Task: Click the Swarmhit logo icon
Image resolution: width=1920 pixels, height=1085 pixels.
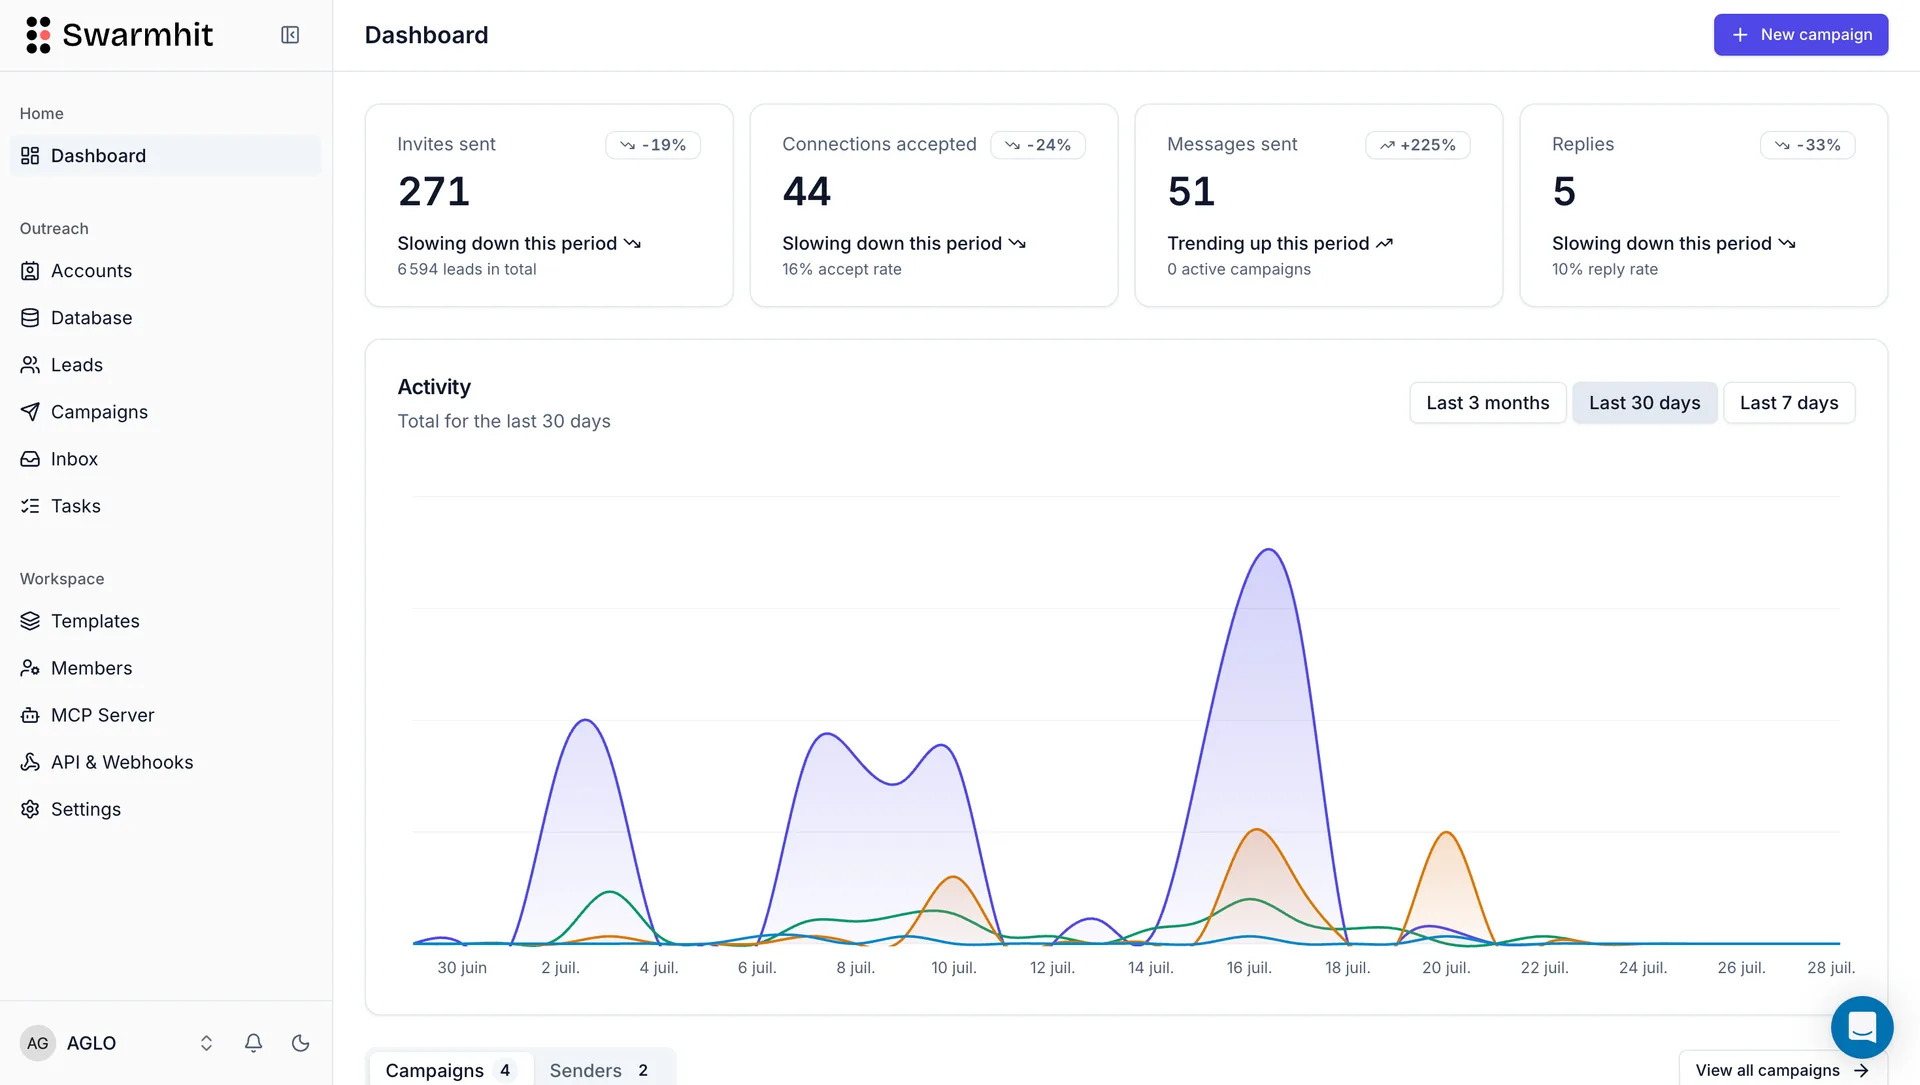Action: tap(38, 35)
